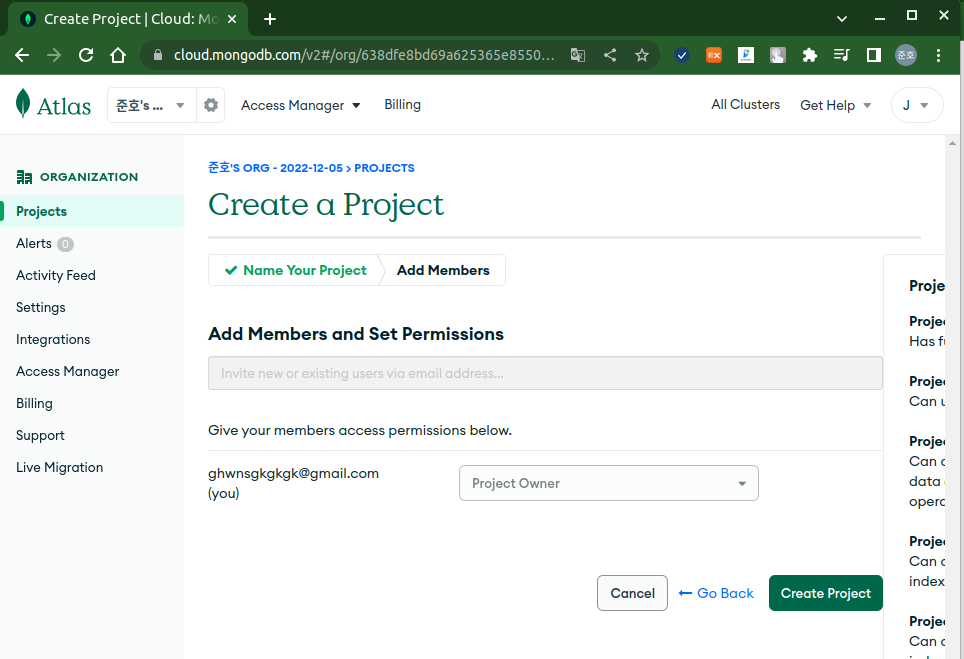Click the Cancel button
964x659 pixels.
pyautogui.click(x=632, y=593)
